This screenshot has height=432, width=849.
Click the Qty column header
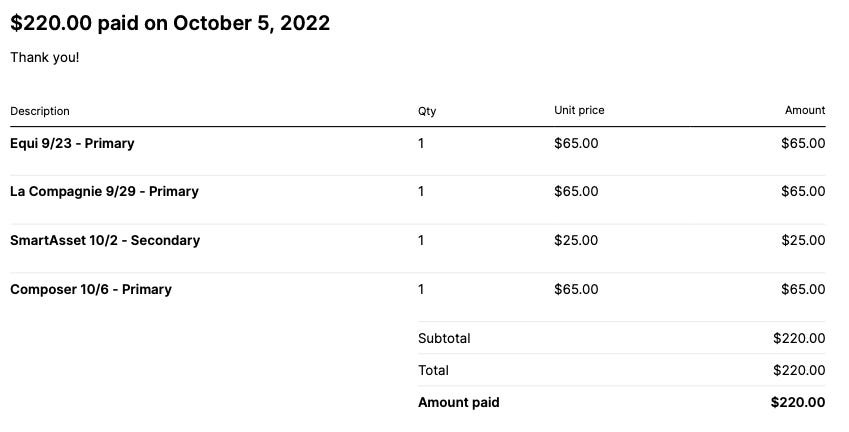click(427, 111)
